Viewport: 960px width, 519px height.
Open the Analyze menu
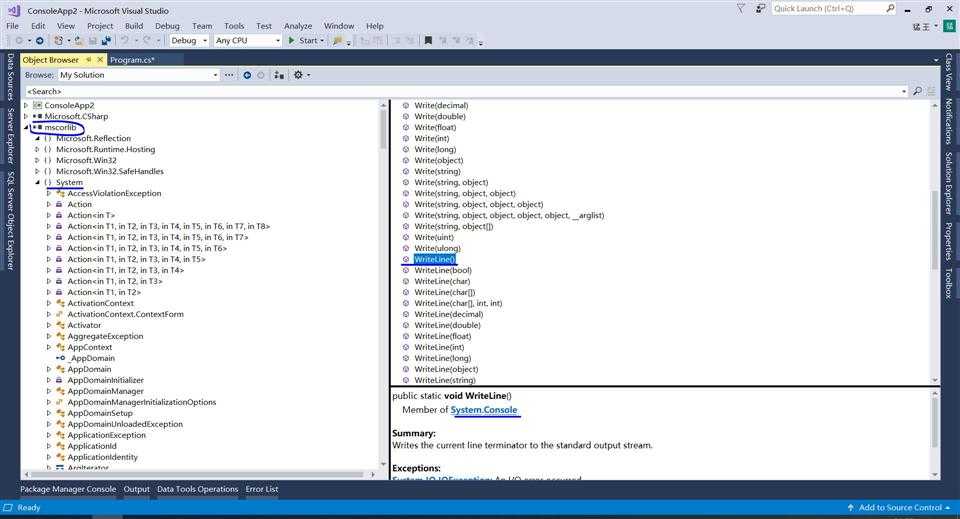(x=298, y=26)
